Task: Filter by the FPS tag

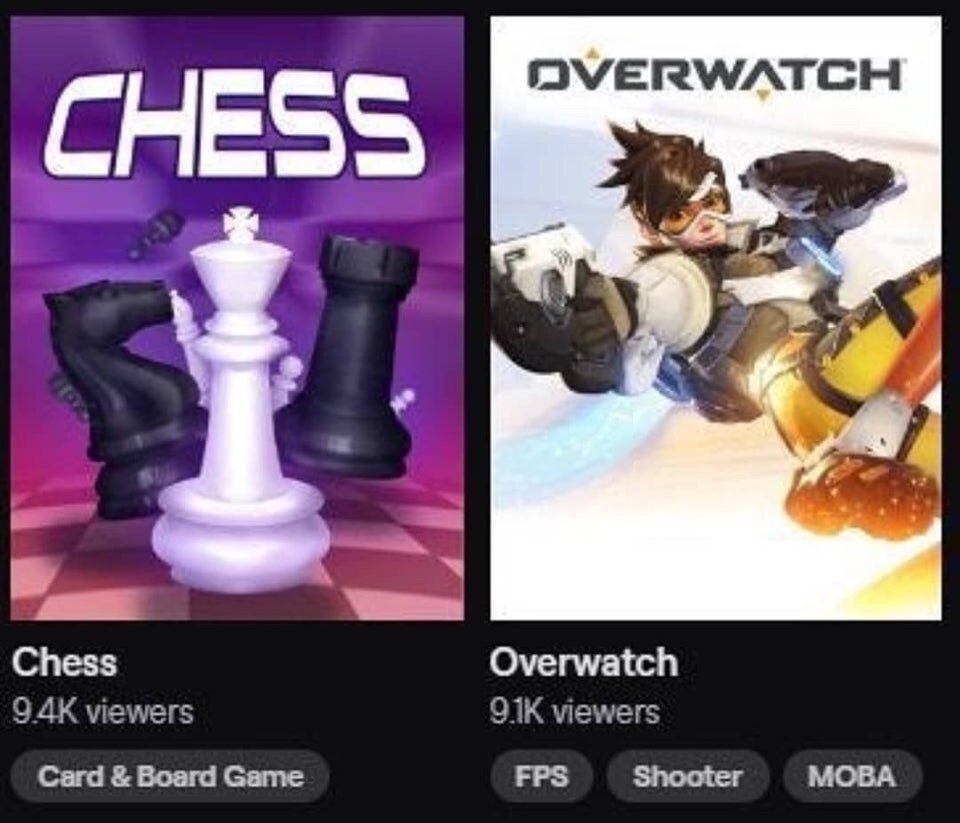Action: click(x=541, y=776)
